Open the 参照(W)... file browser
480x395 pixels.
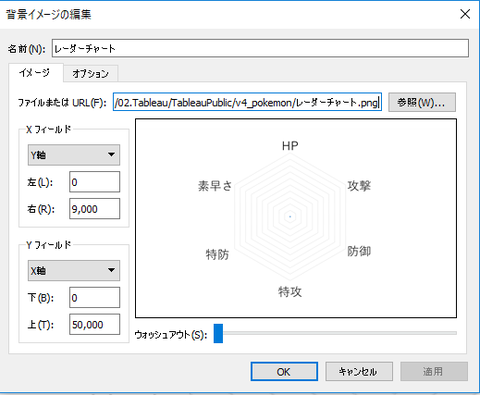tap(422, 102)
